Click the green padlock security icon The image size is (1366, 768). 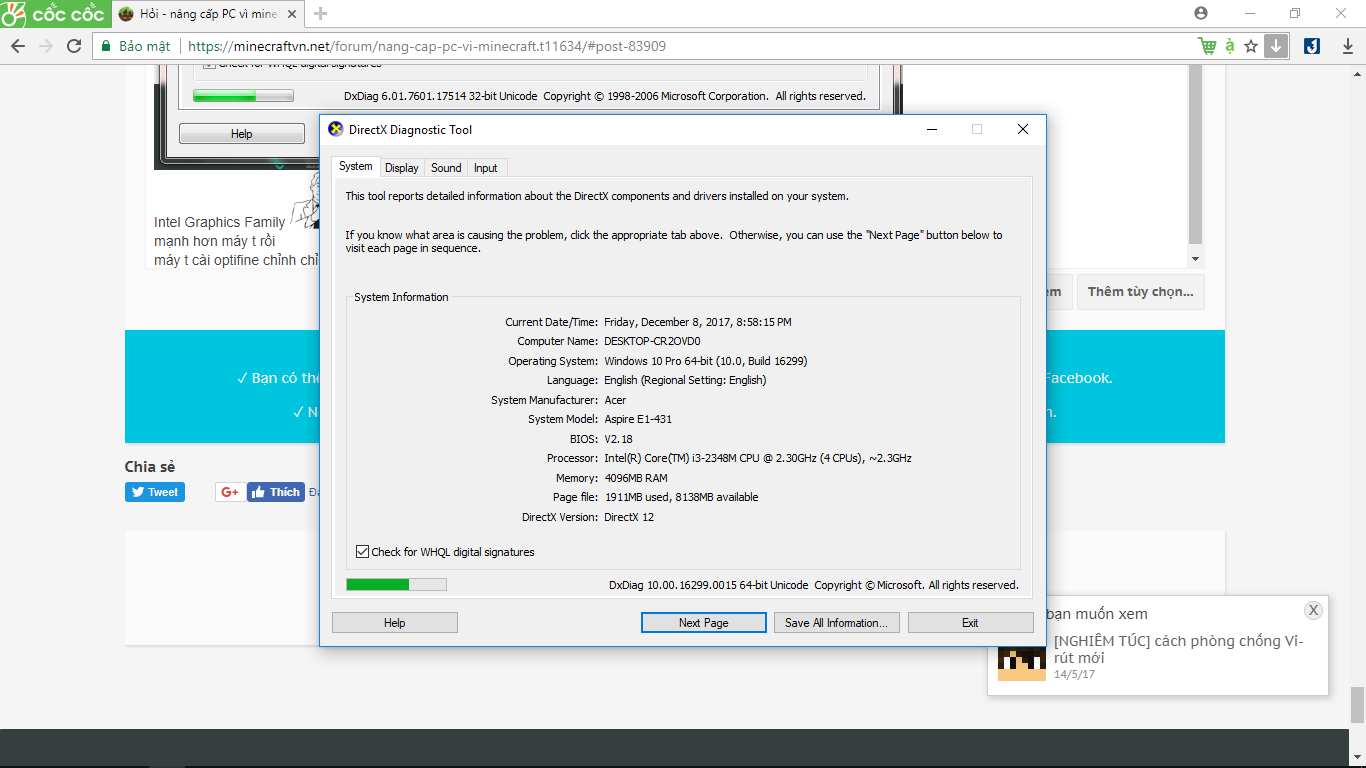(x=106, y=46)
